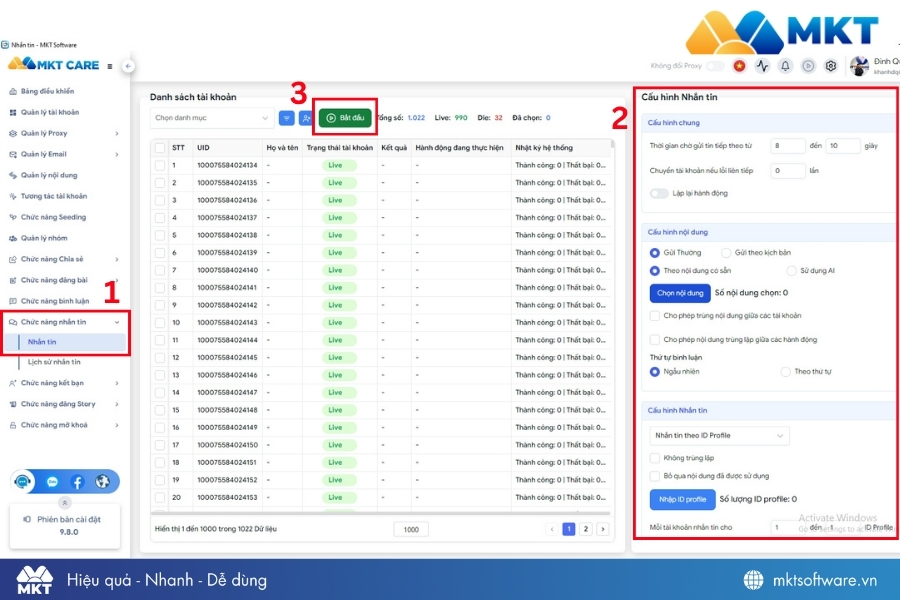Viewport: 900px width, 600px height.
Task: Click the user avatar in the header
Action: pos(859,66)
